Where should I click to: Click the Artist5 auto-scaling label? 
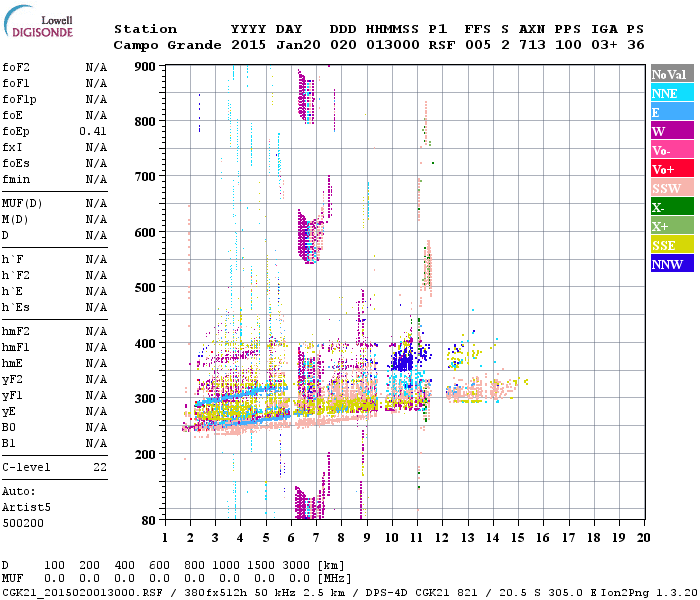click(26, 508)
